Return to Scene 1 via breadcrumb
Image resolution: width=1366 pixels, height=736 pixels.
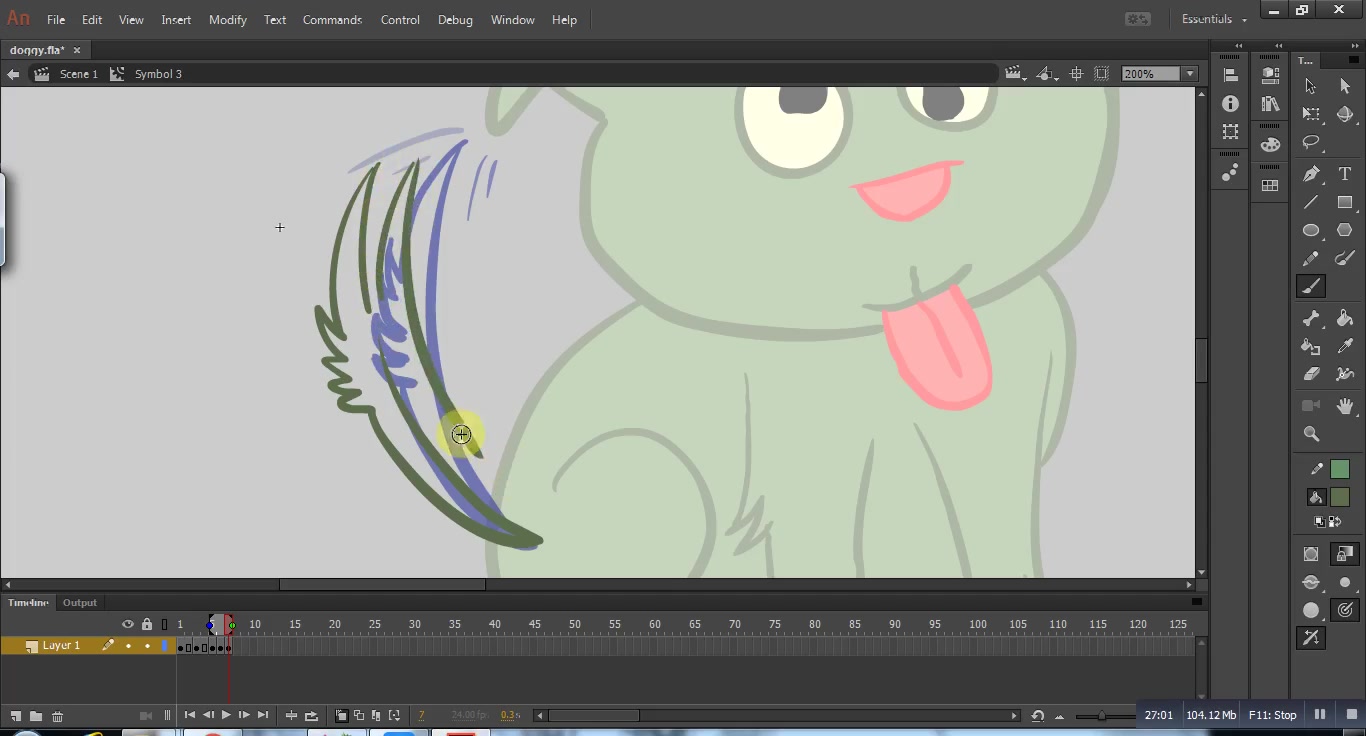78,73
